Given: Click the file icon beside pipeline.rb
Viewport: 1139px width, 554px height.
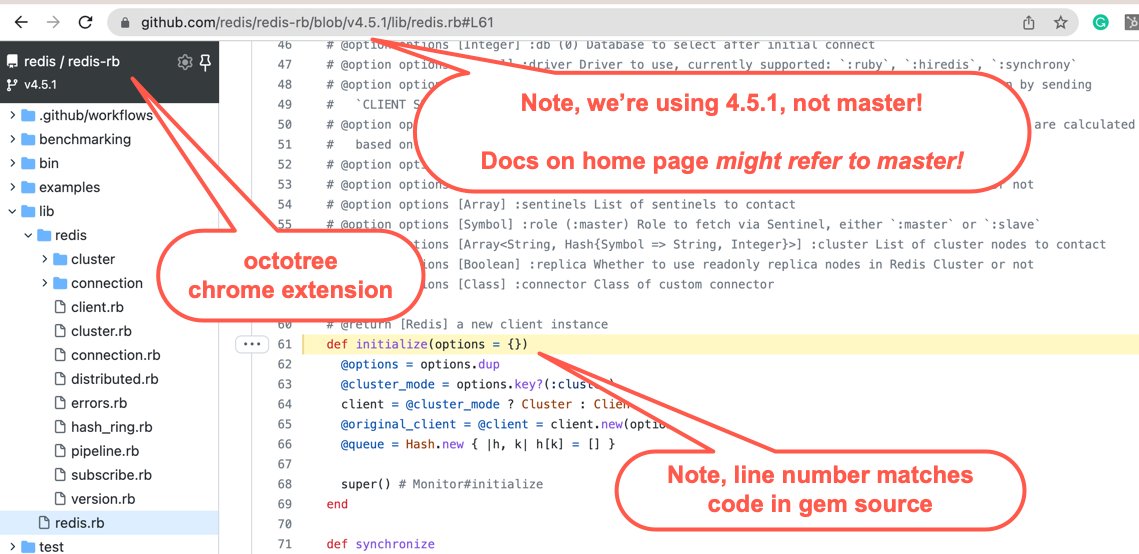Looking at the screenshot, I should 60,451.
